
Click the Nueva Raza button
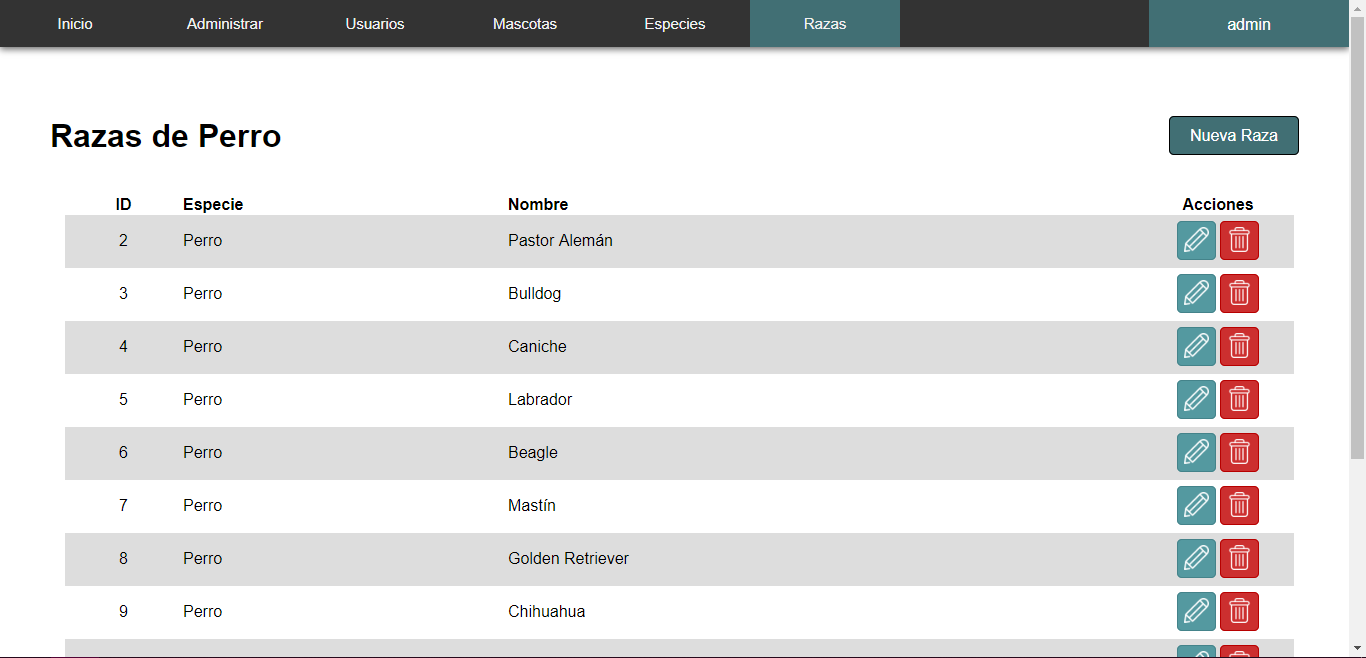pyautogui.click(x=1234, y=135)
